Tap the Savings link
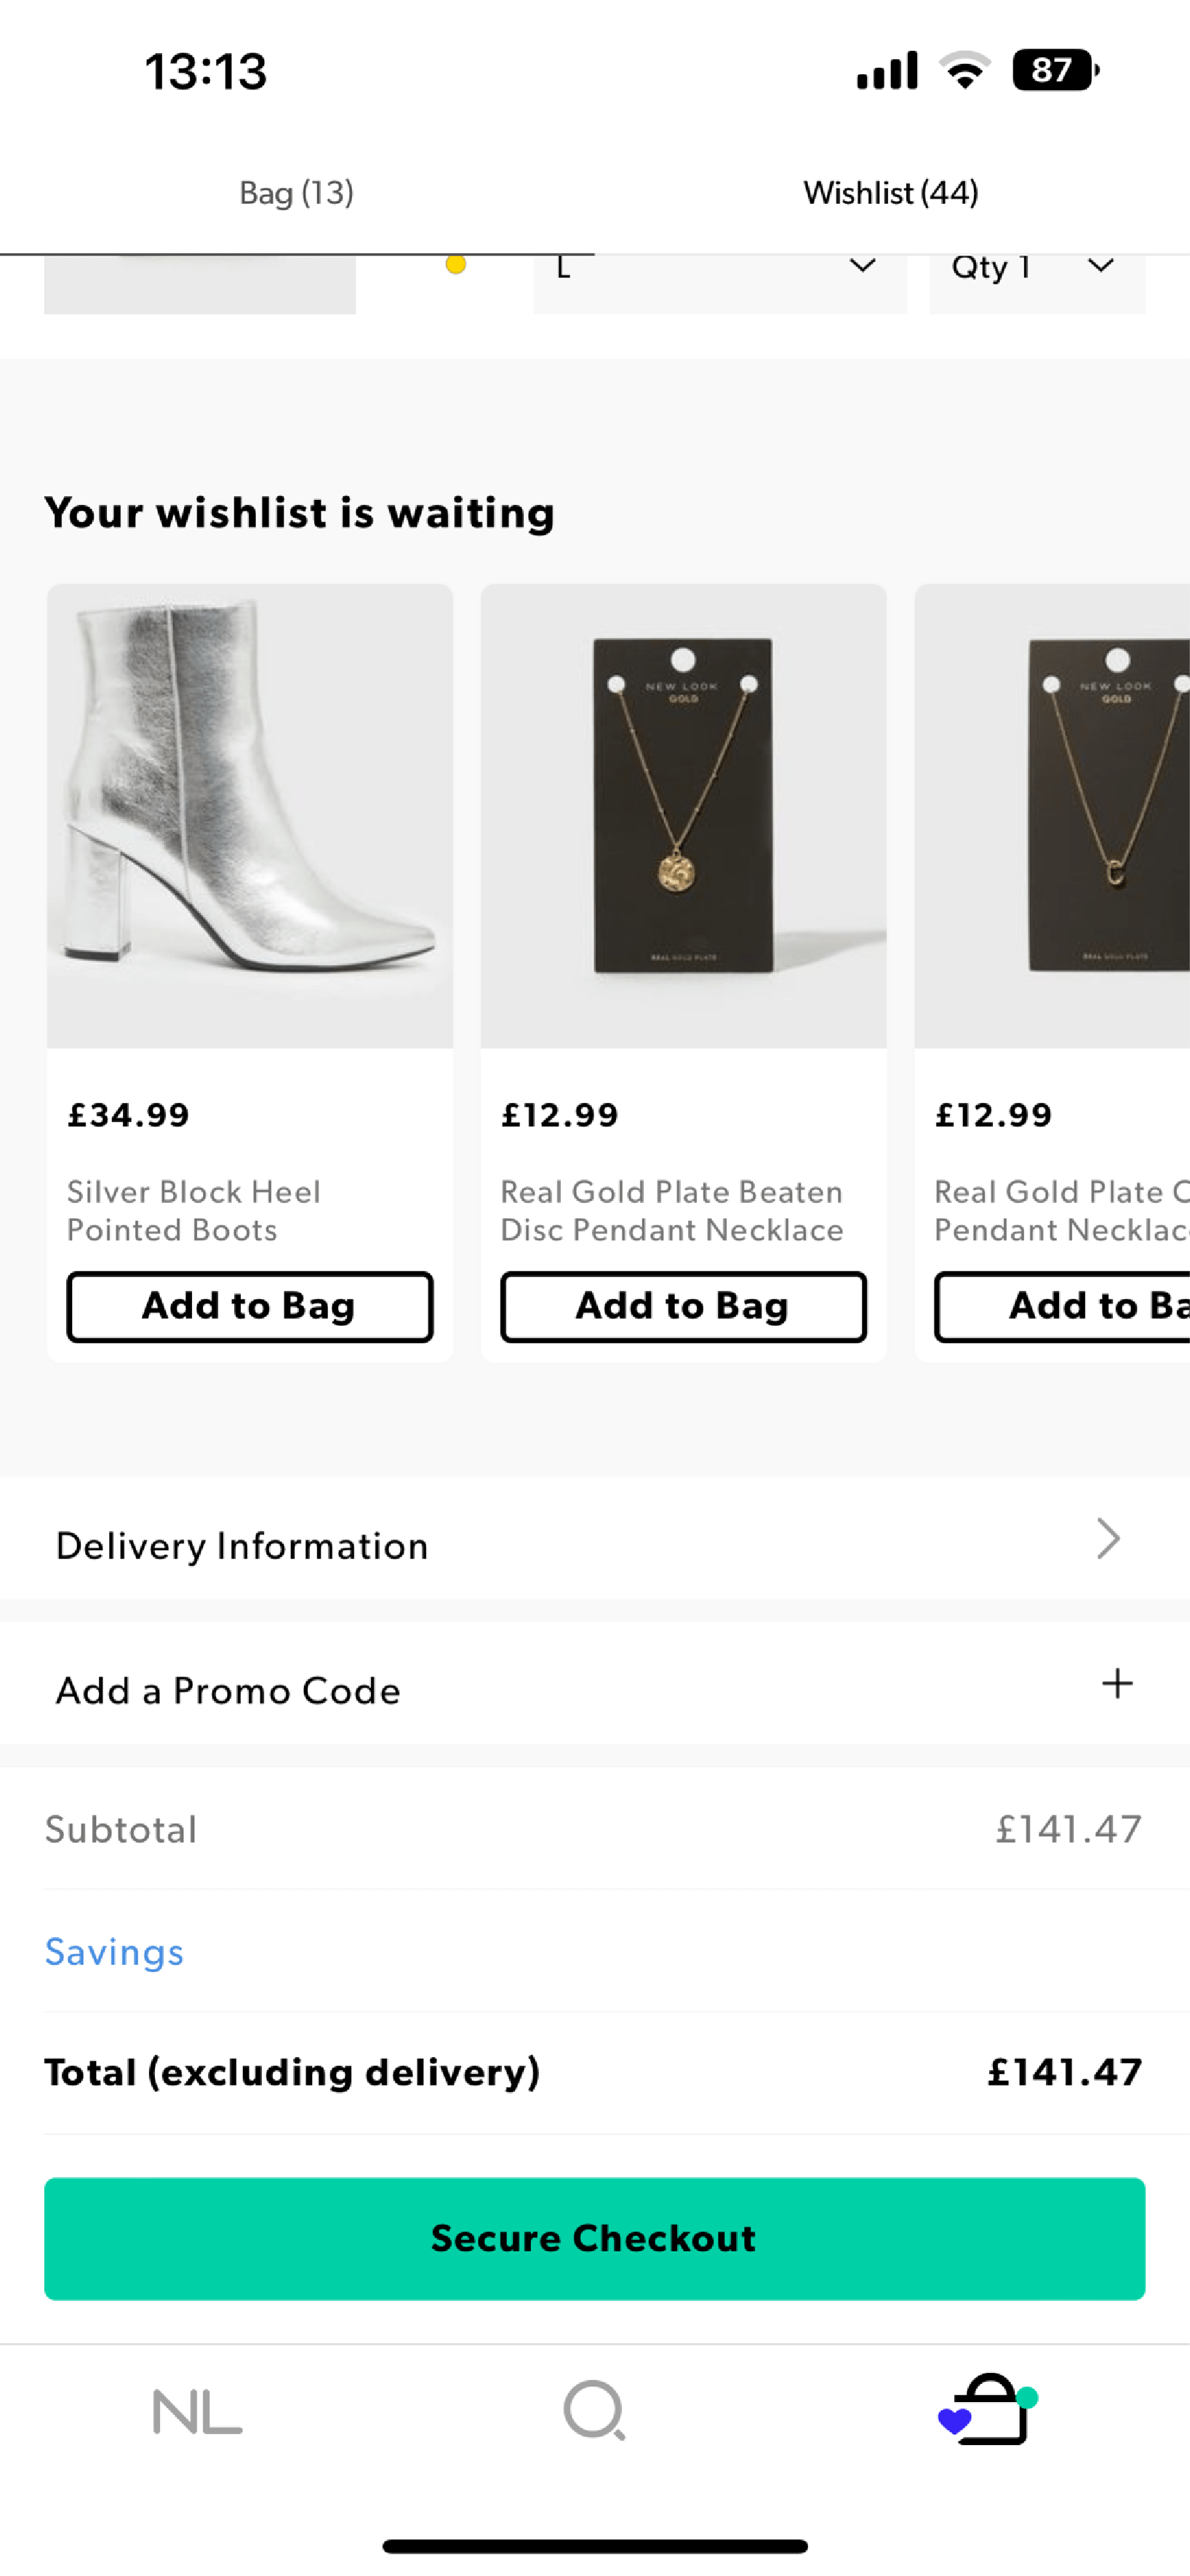This screenshot has height=2576, width=1190. point(115,1952)
